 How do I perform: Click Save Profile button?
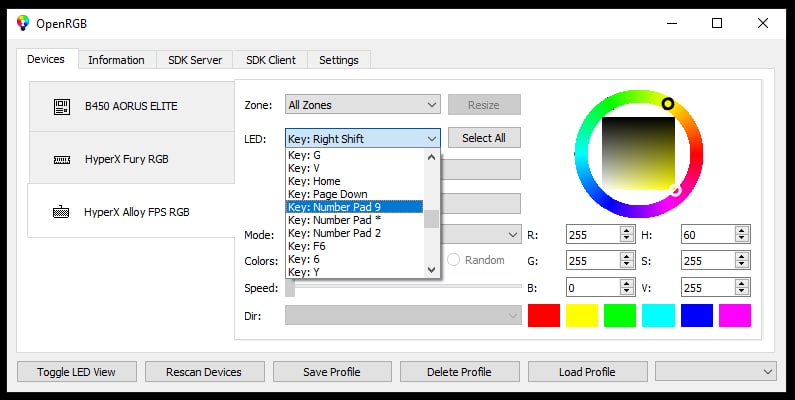pos(332,372)
